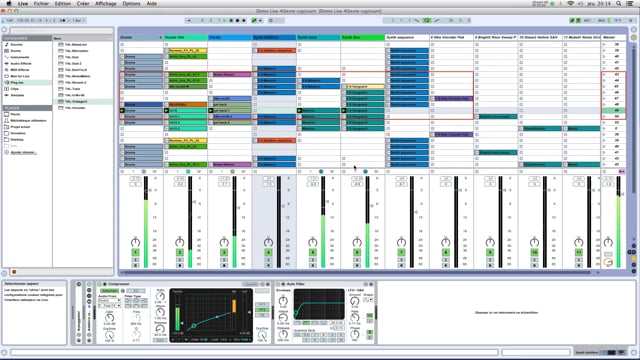Open the Edition menu

coord(63,3)
